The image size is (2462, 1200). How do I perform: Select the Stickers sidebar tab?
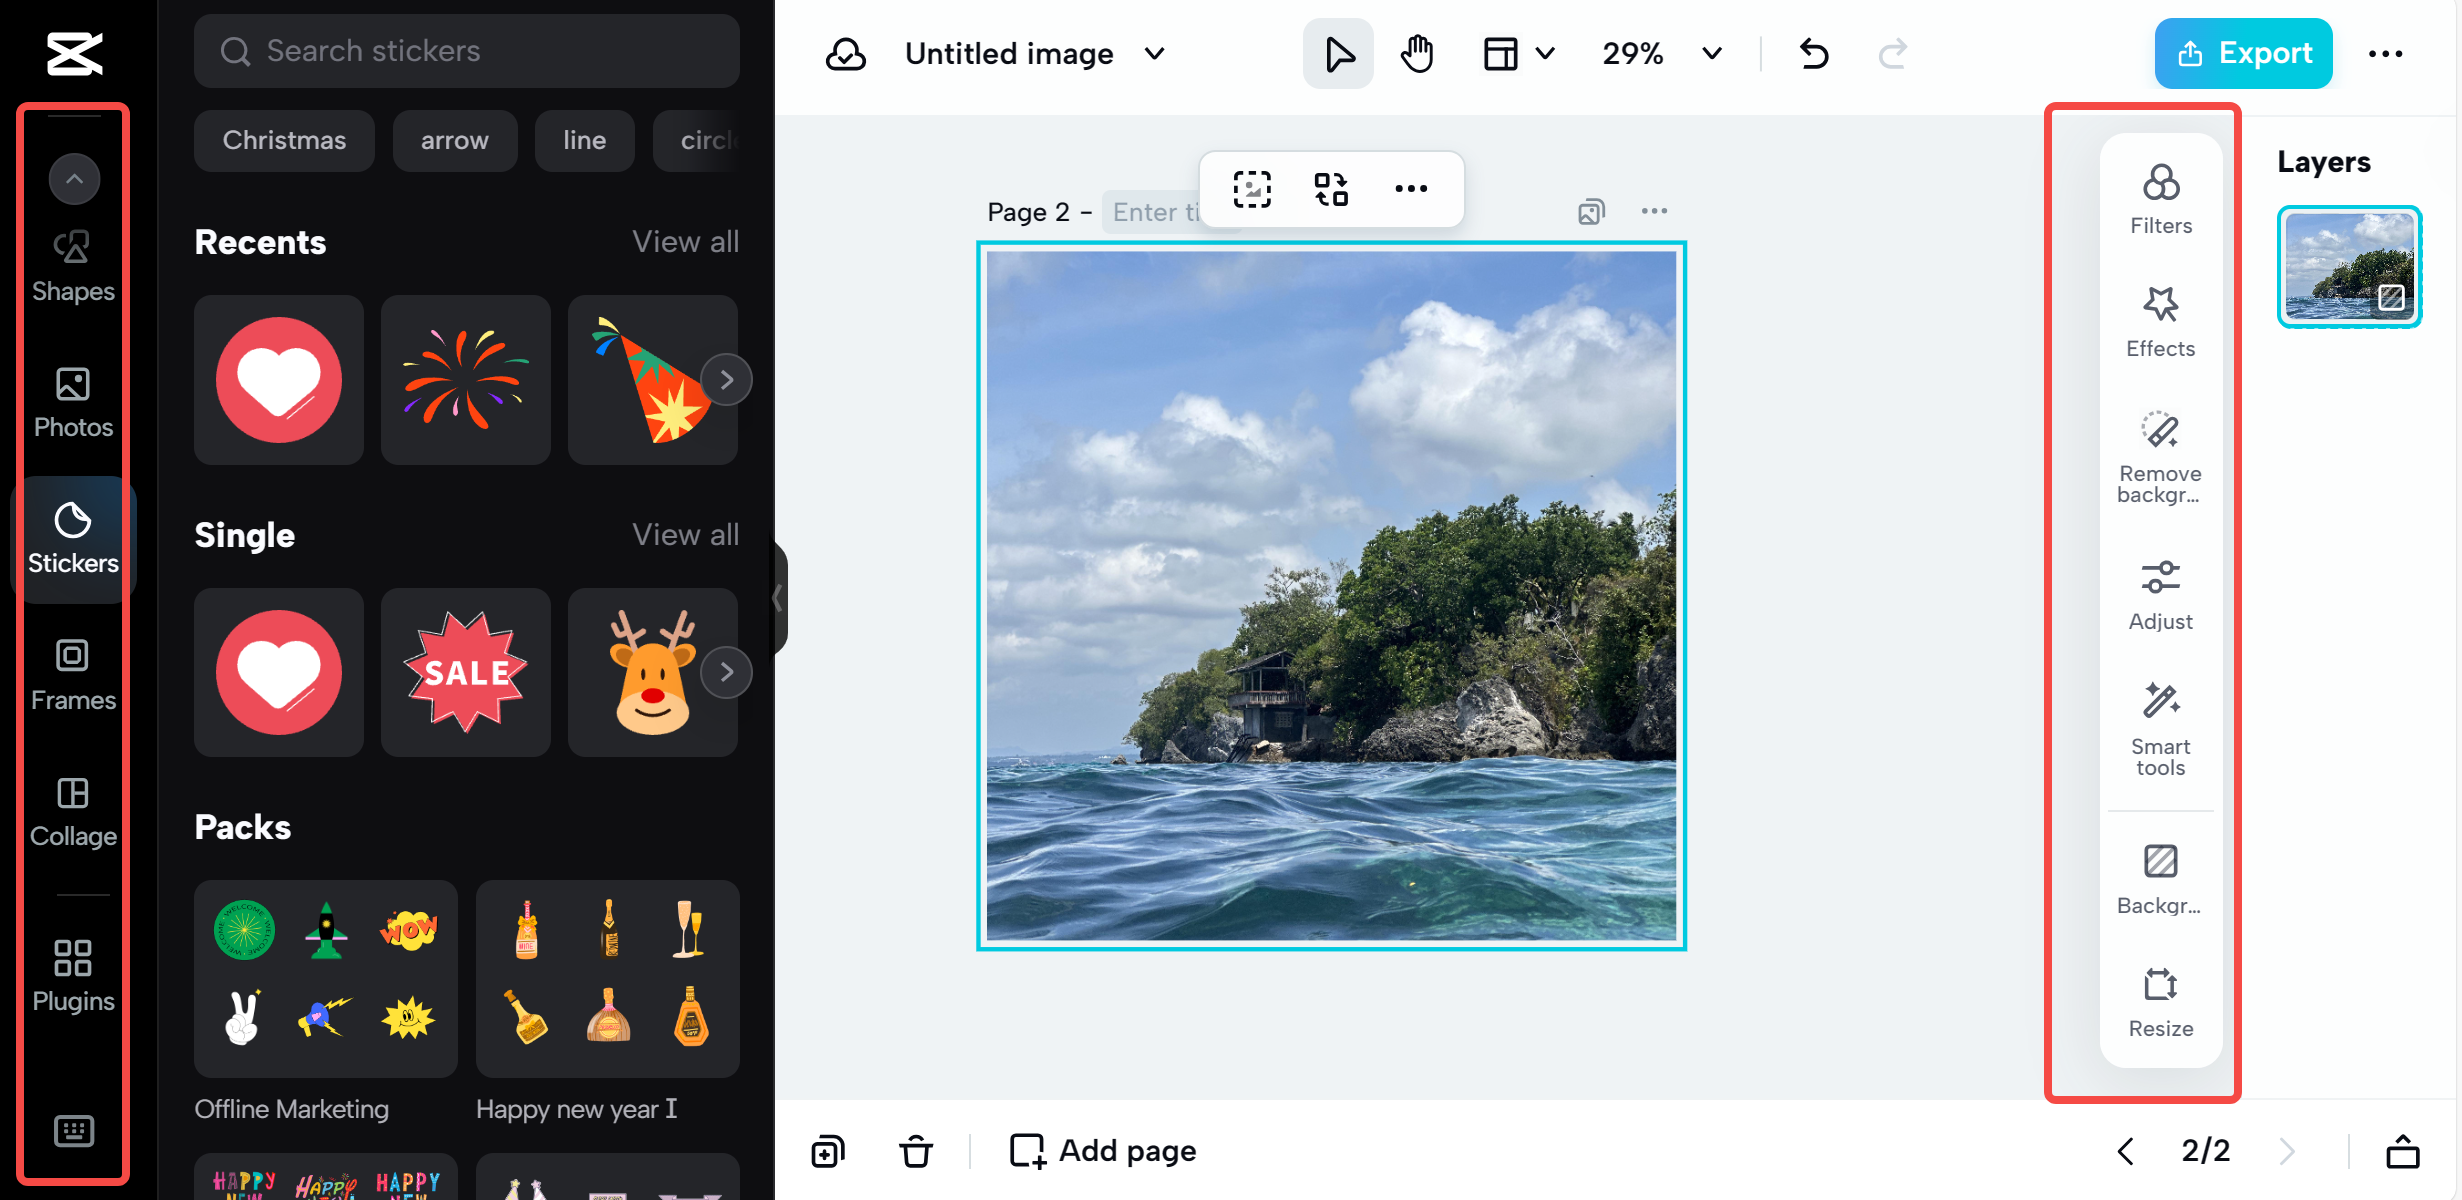(x=73, y=540)
